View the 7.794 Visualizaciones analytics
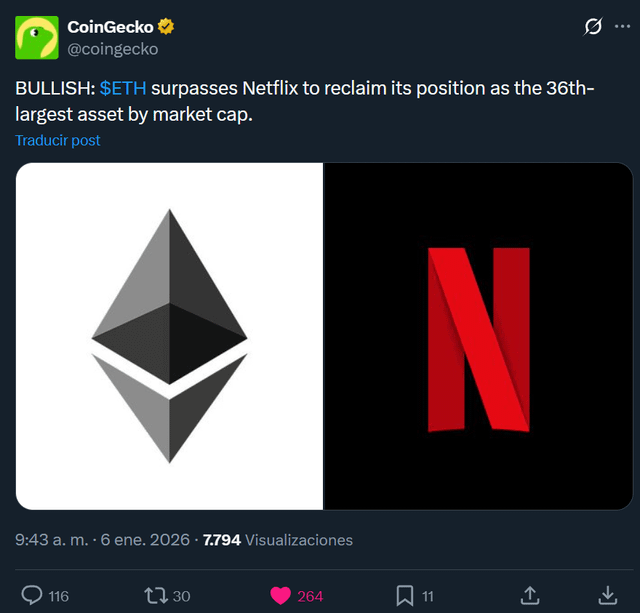Image resolution: width=640 pixels, height=613 pixels. point(277,540)
